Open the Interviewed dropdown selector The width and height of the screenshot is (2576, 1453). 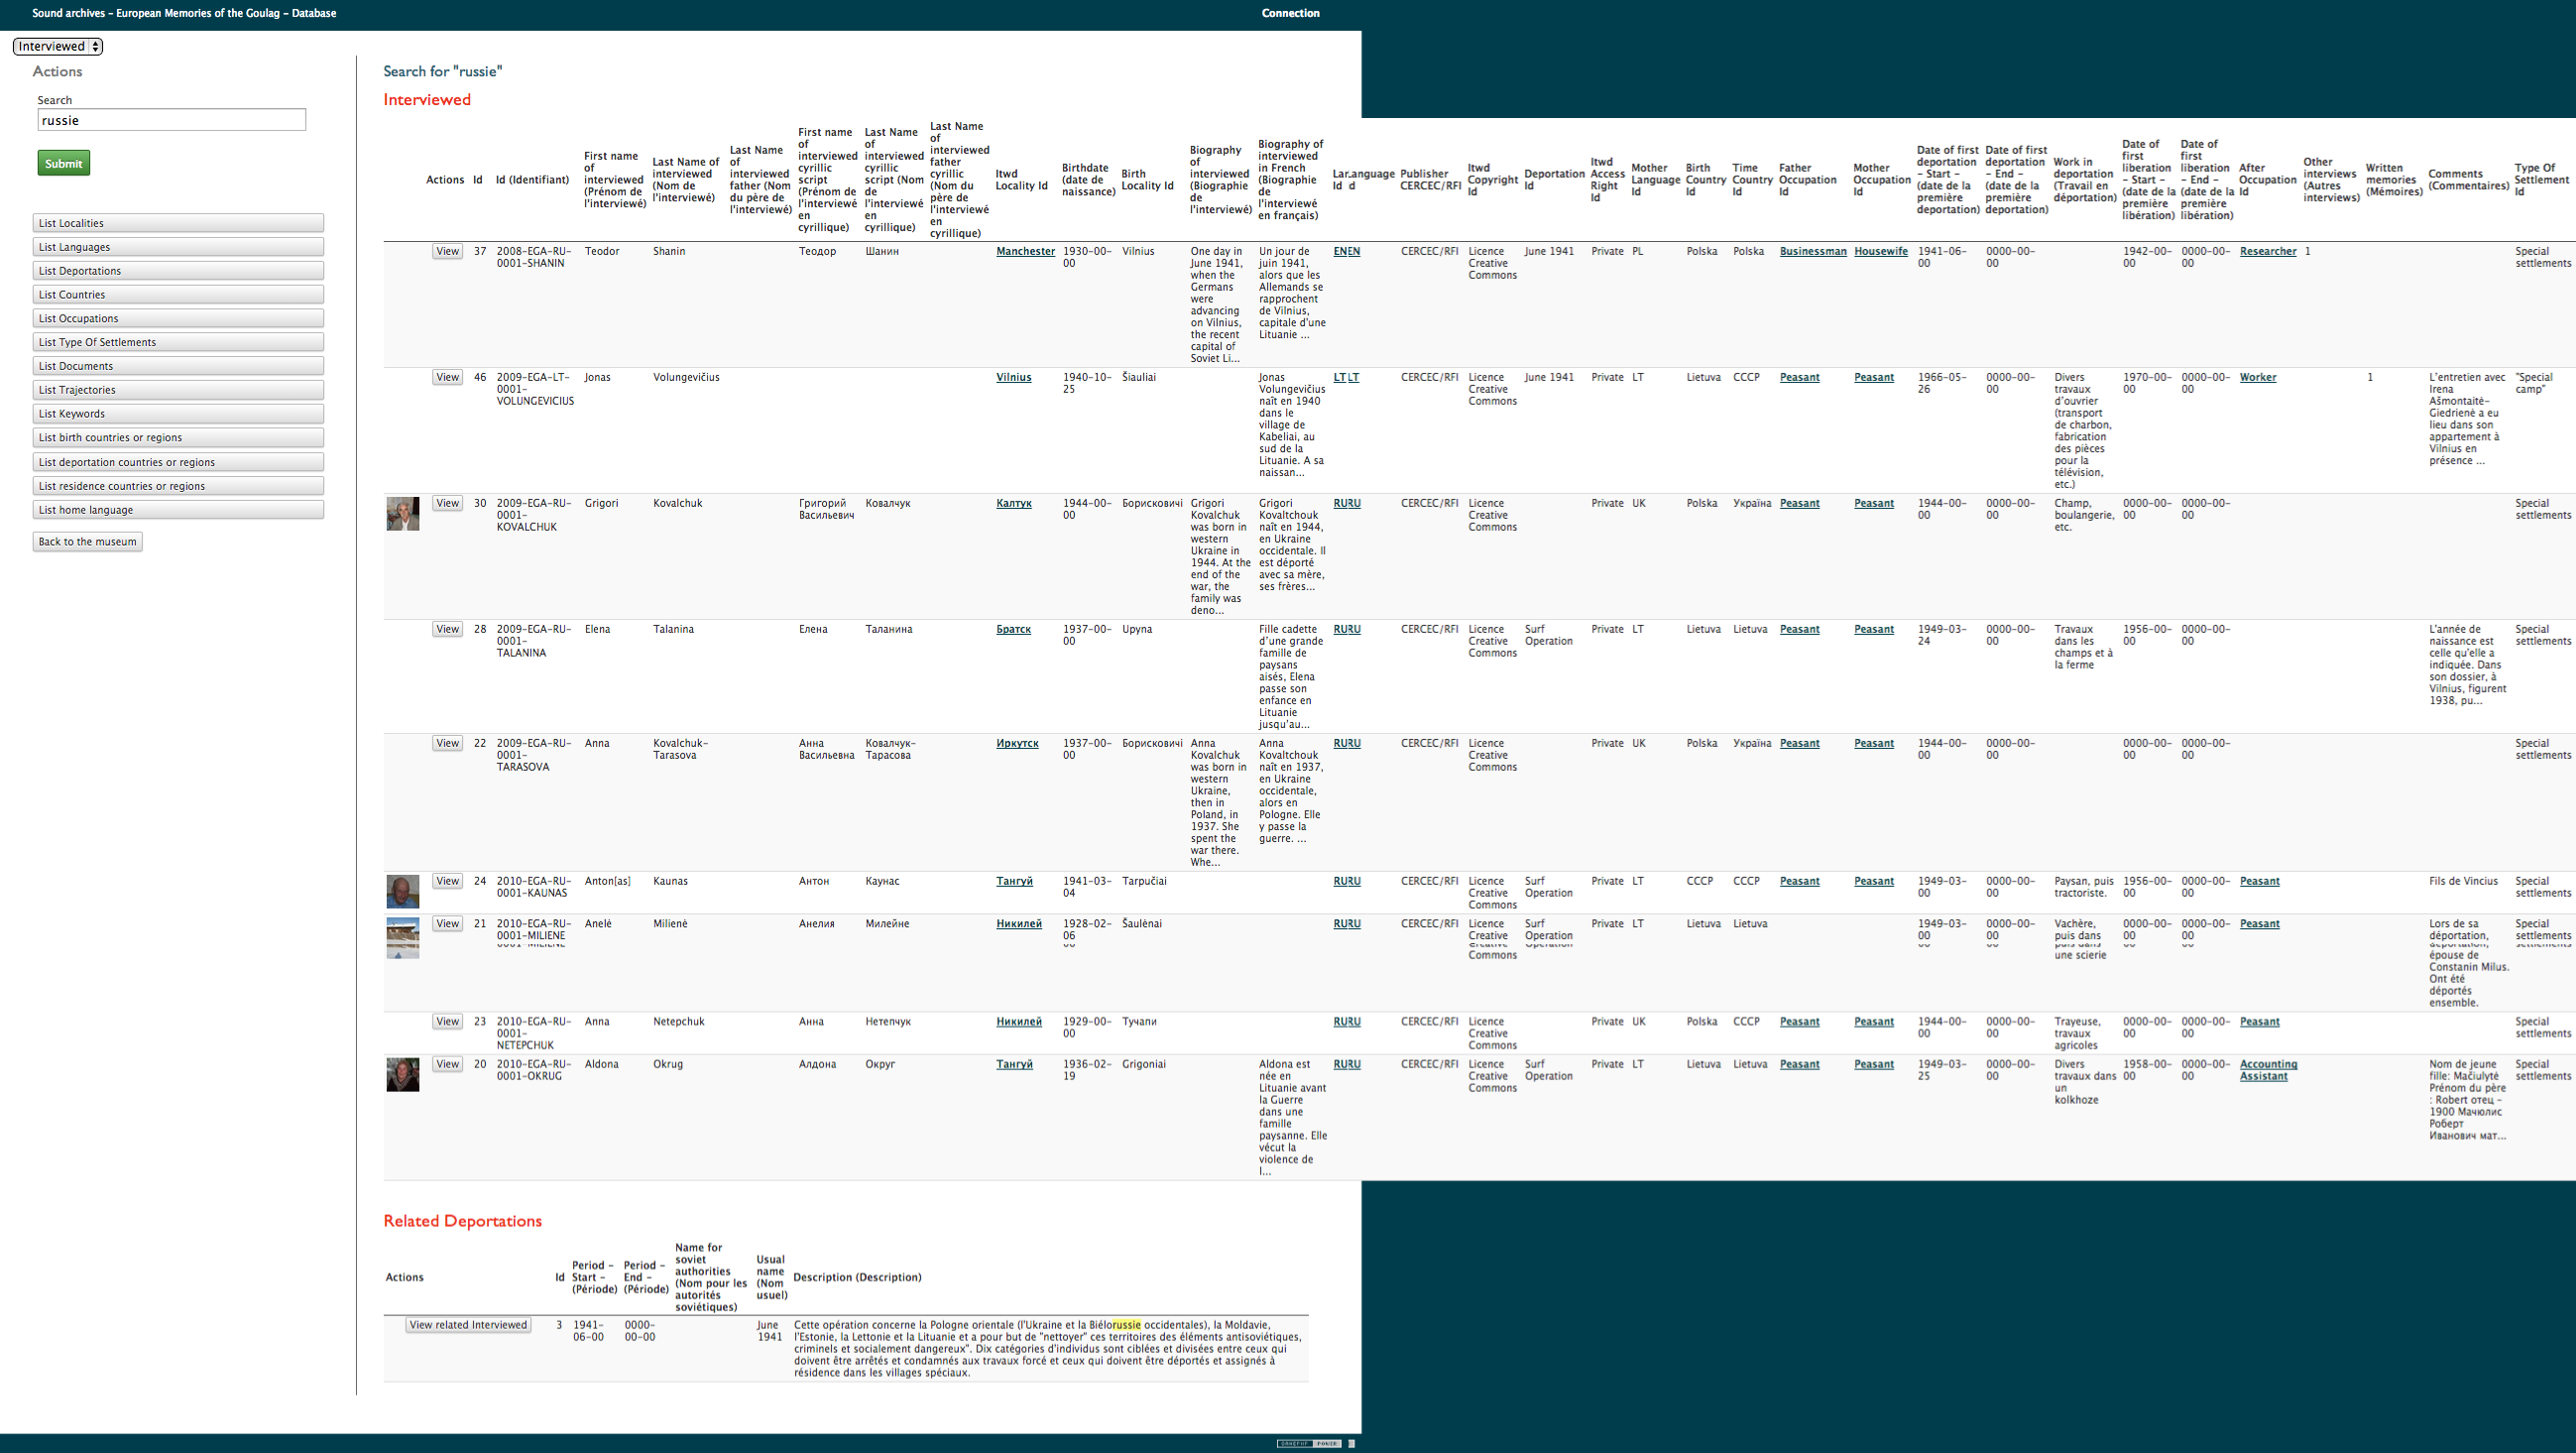pos(57,46)
